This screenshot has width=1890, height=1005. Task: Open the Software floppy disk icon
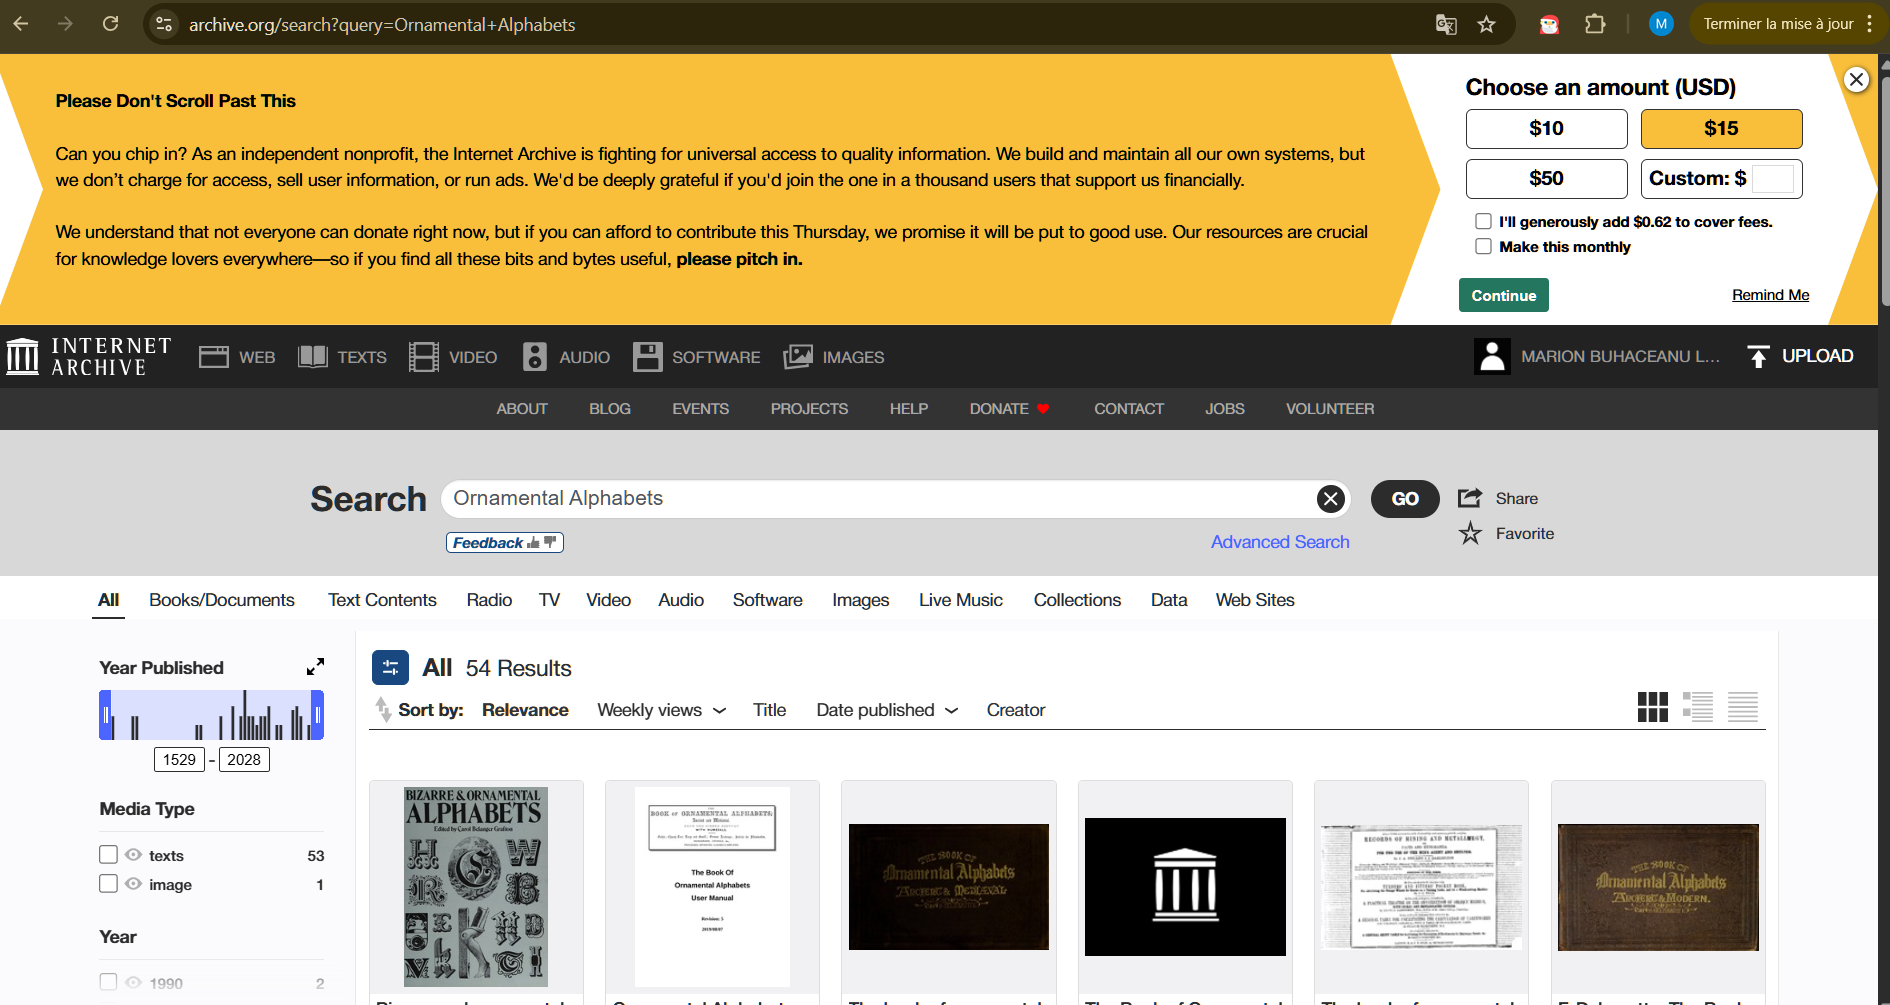click(647, 357)
